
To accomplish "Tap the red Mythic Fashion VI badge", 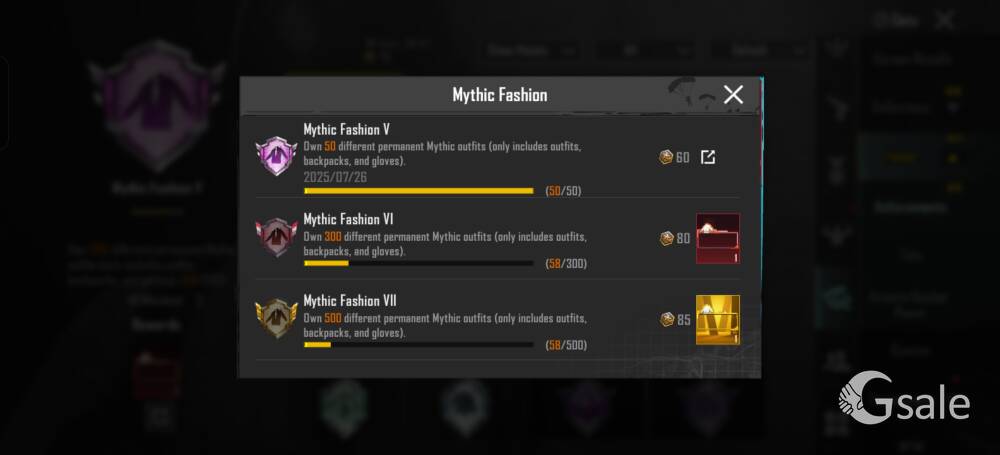I will click(x=276, y=237).
